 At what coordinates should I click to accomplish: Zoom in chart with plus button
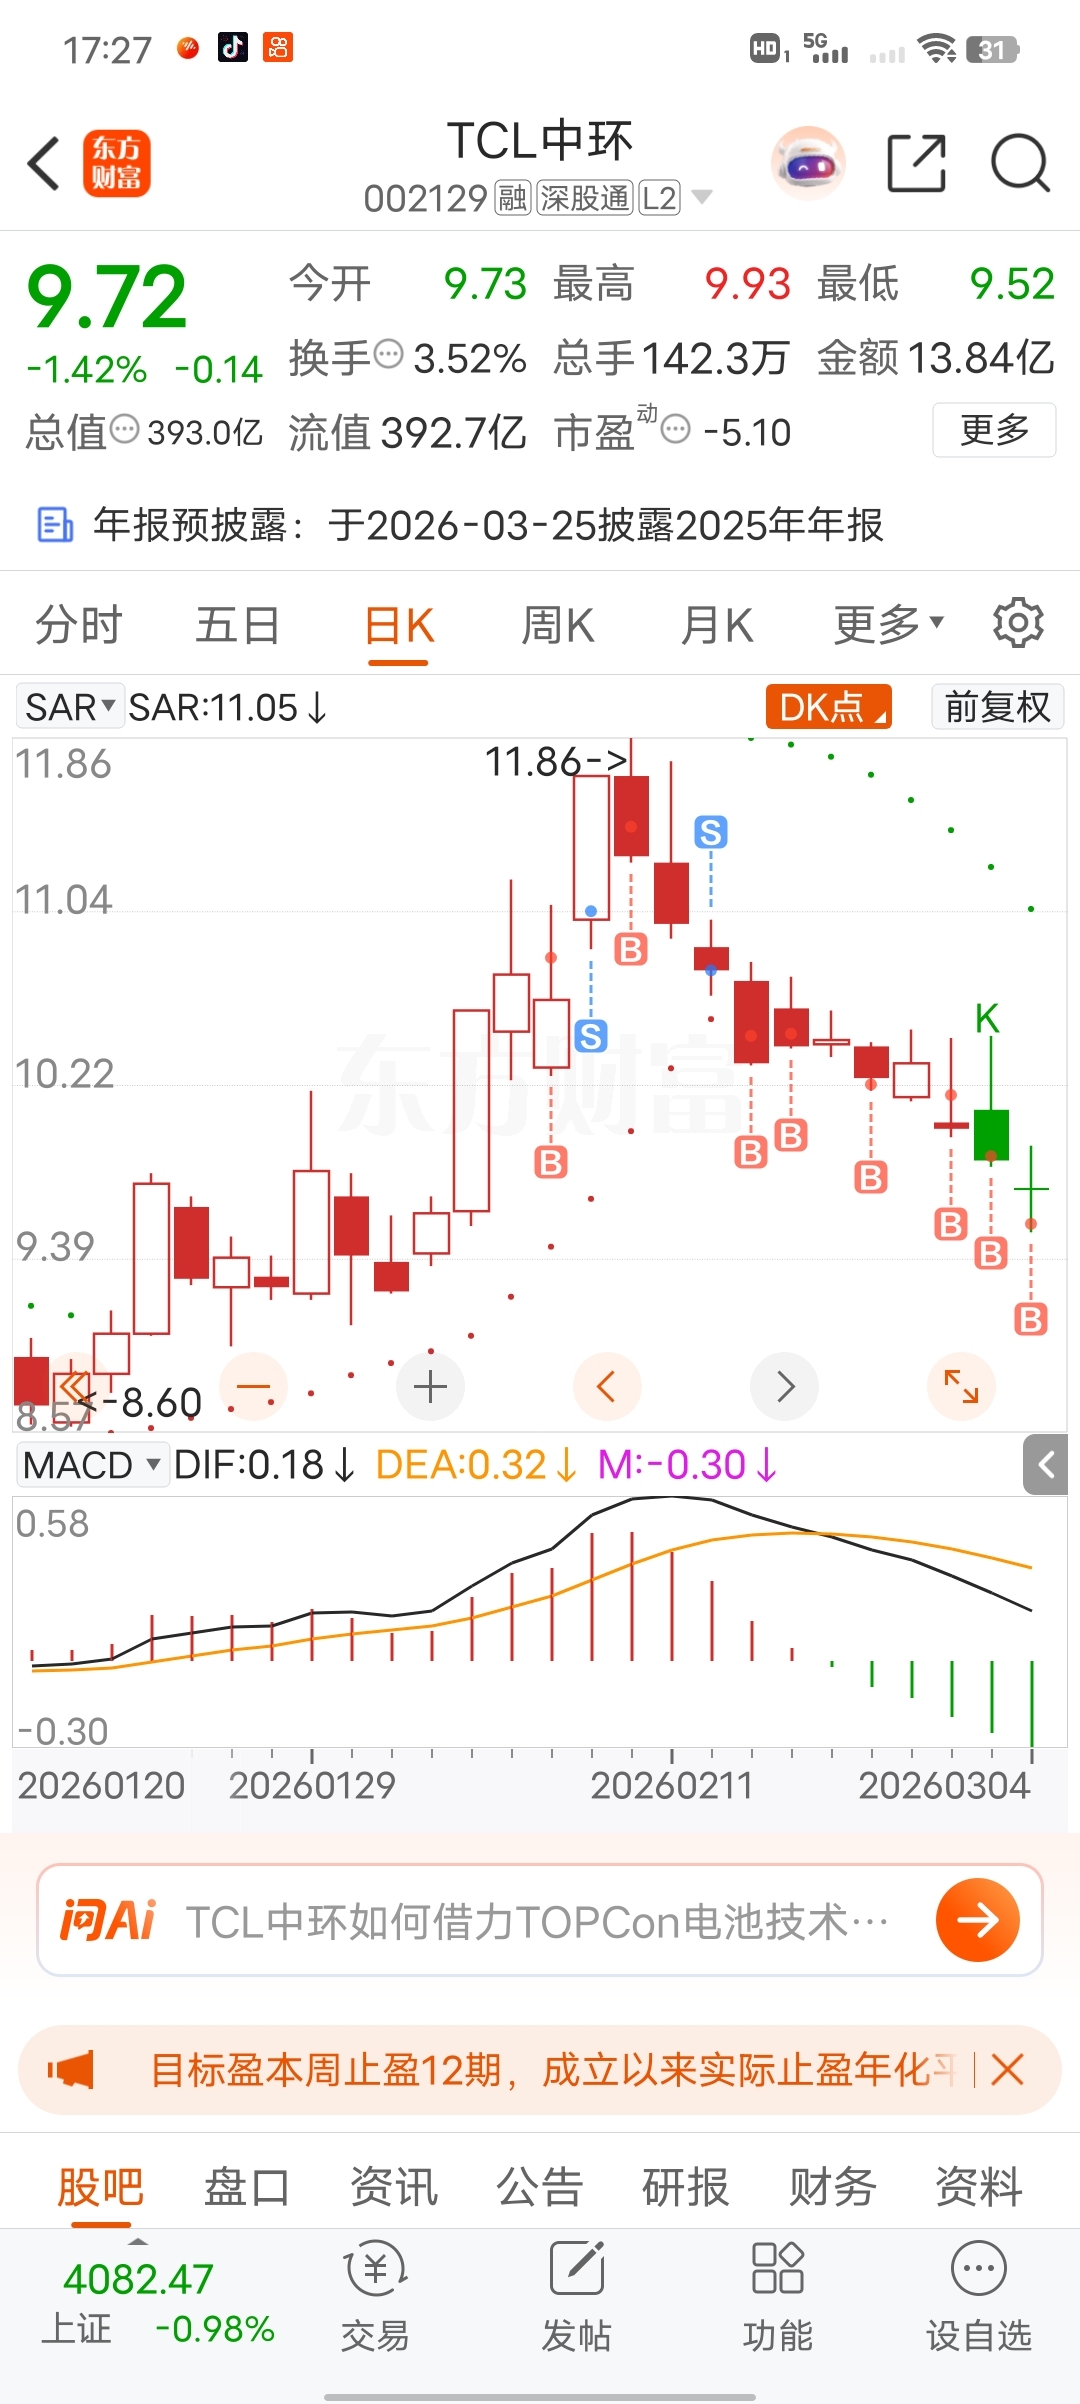430,1387
